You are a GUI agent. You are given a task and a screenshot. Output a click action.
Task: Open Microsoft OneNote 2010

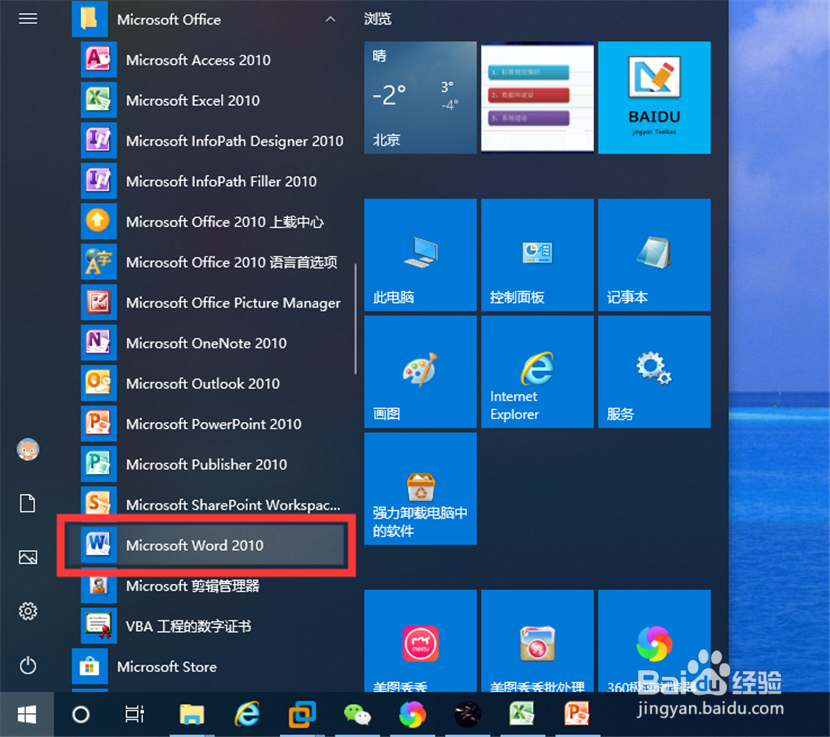pyautogui.click(x=212, y=343)
